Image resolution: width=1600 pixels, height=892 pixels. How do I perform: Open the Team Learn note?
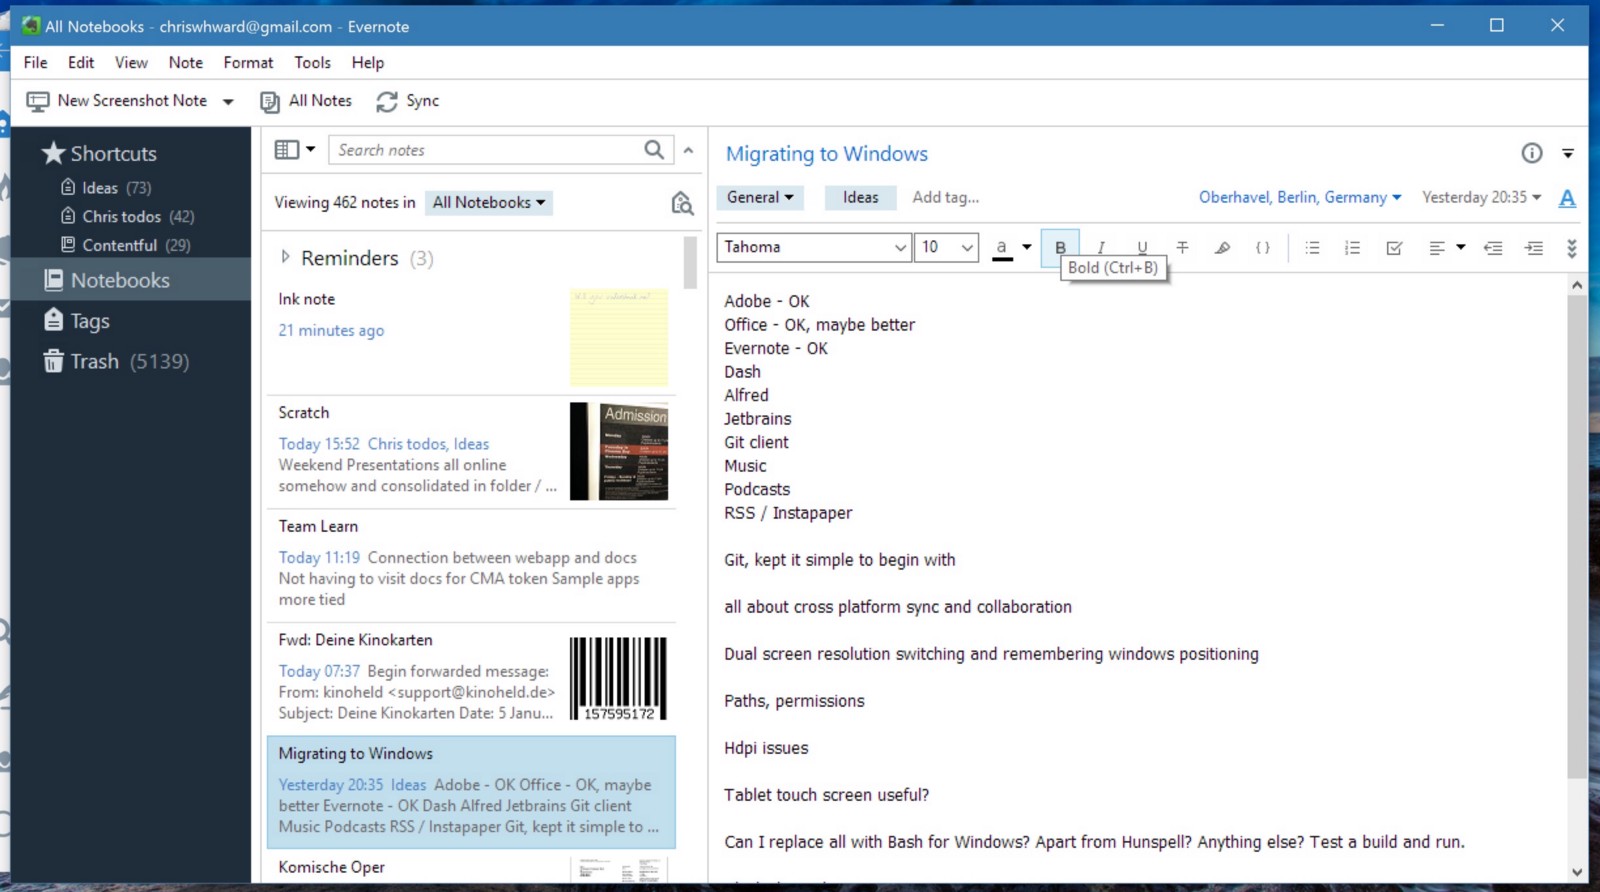471,566
